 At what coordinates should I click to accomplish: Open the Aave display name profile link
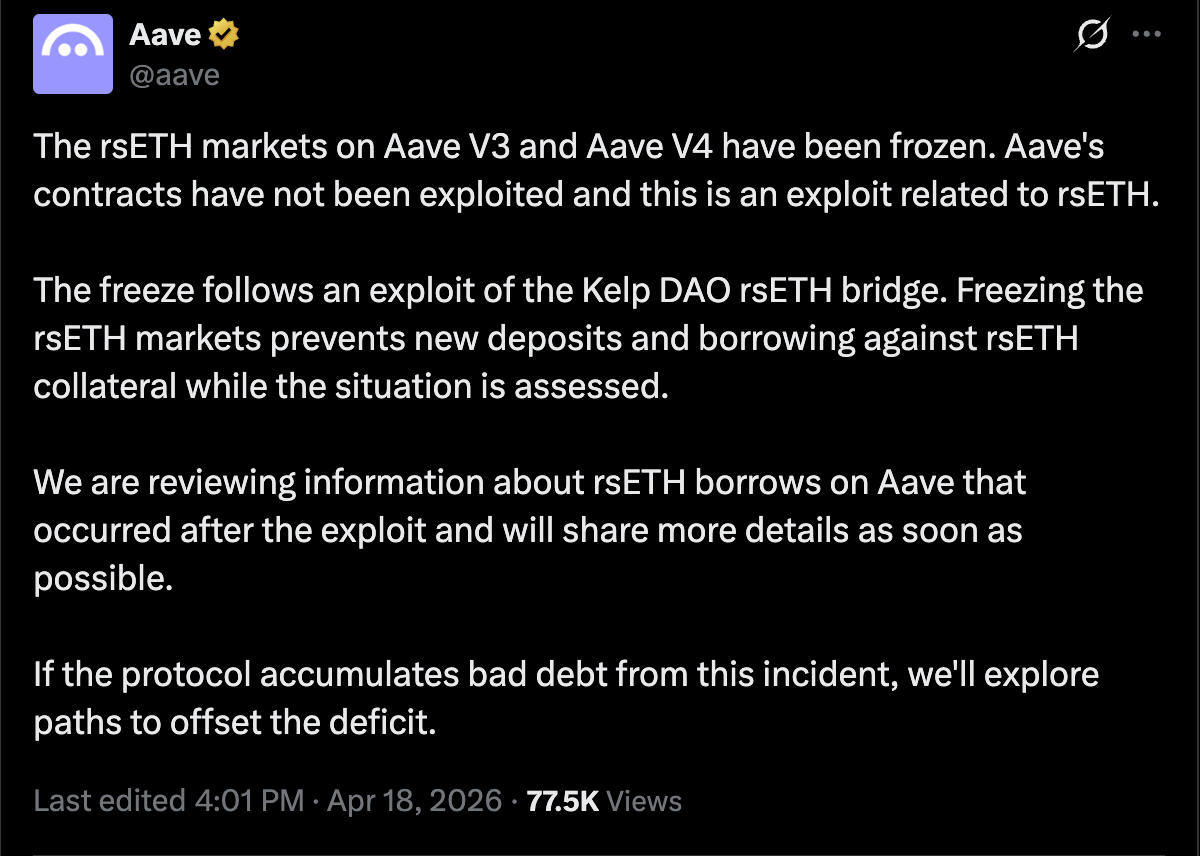pos(165,36)
